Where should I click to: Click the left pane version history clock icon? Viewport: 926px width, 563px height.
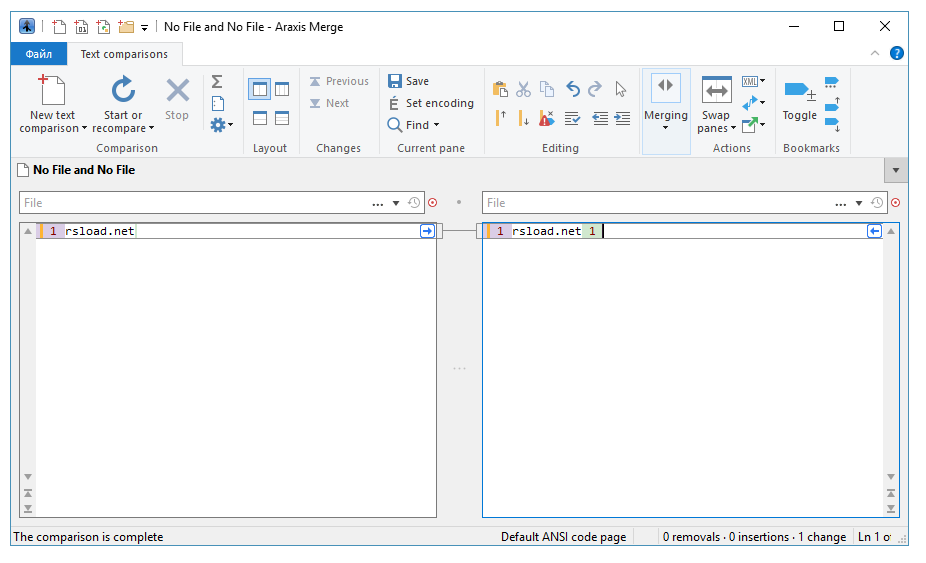414,203
